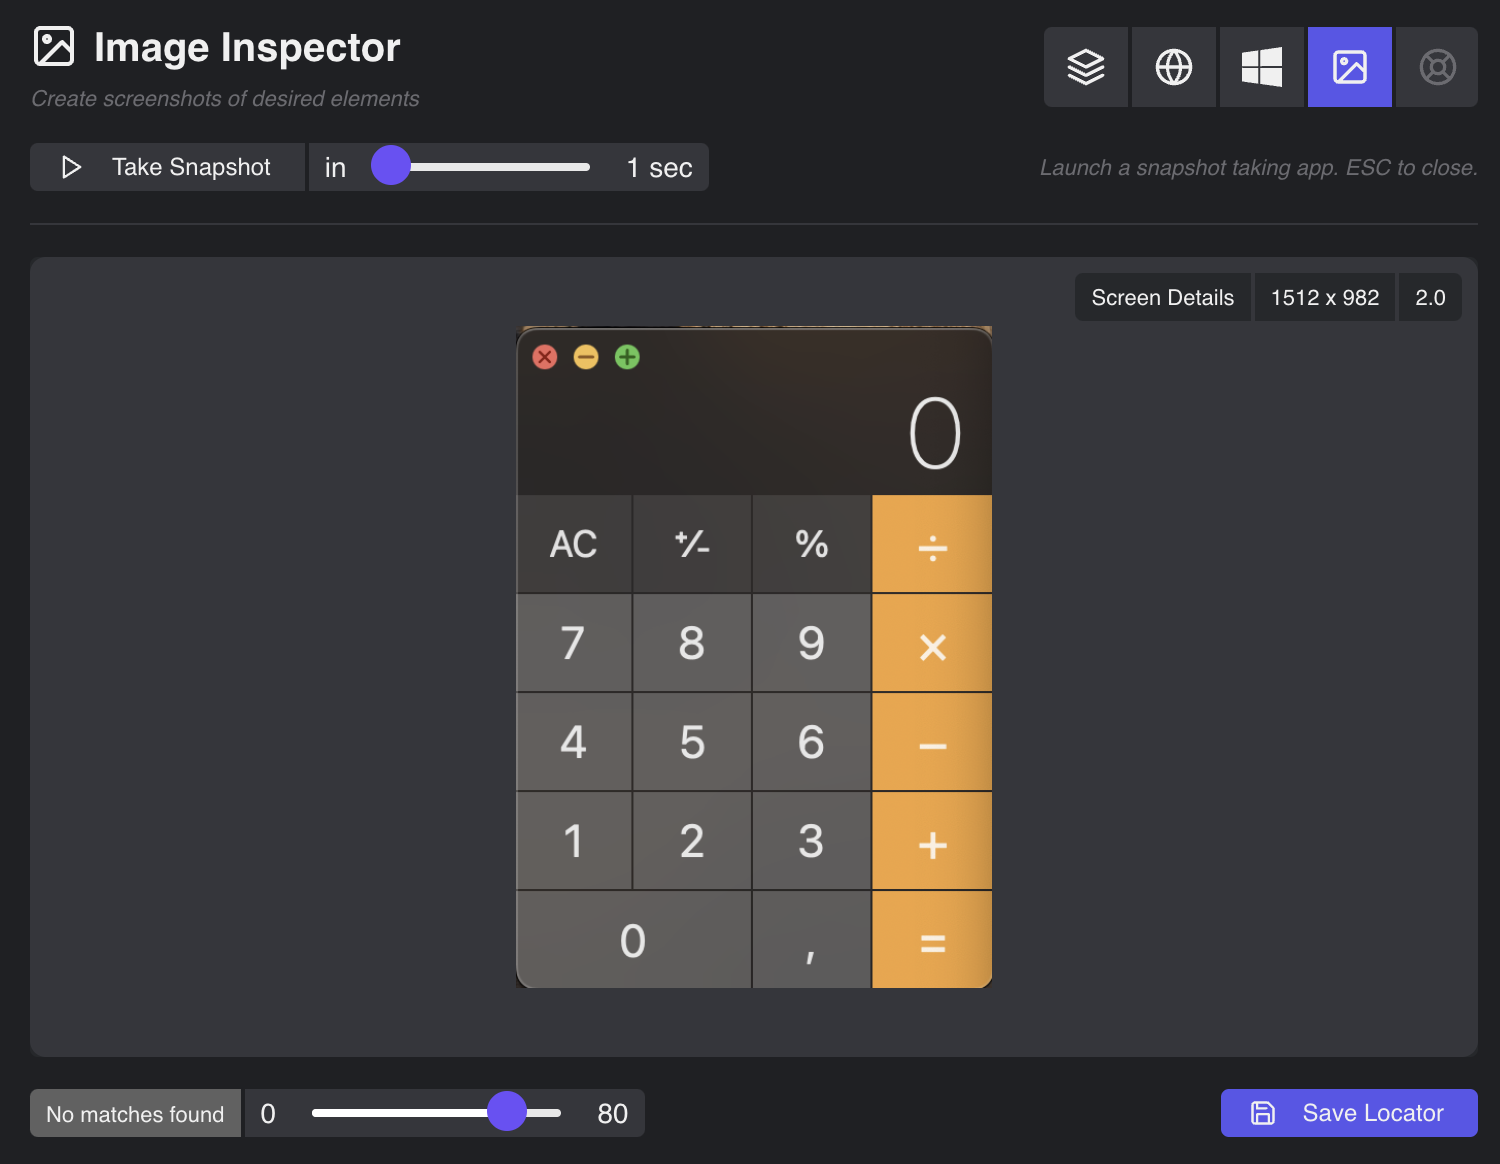
Task: Click the calculator plus key
Action: pyautogui.click(x=932, y=841)
